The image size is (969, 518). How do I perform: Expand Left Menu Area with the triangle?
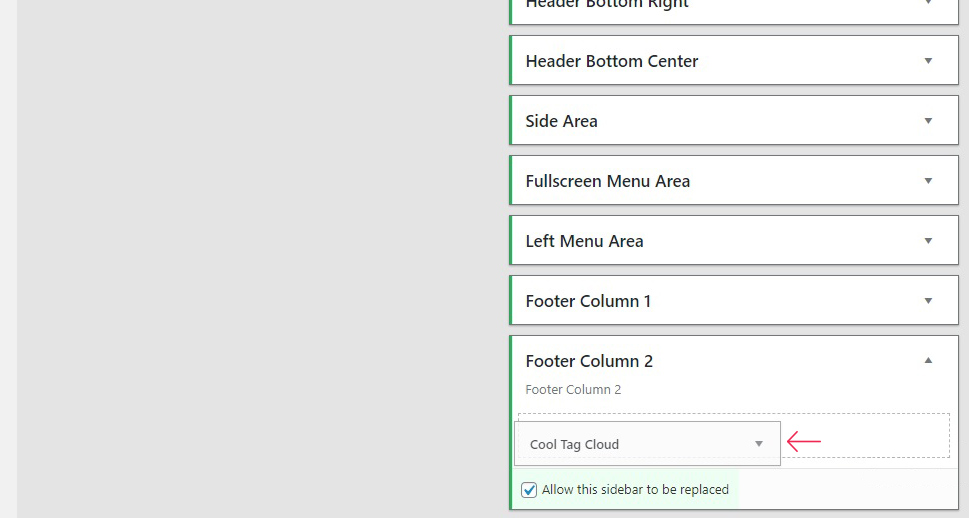point(928,240)
